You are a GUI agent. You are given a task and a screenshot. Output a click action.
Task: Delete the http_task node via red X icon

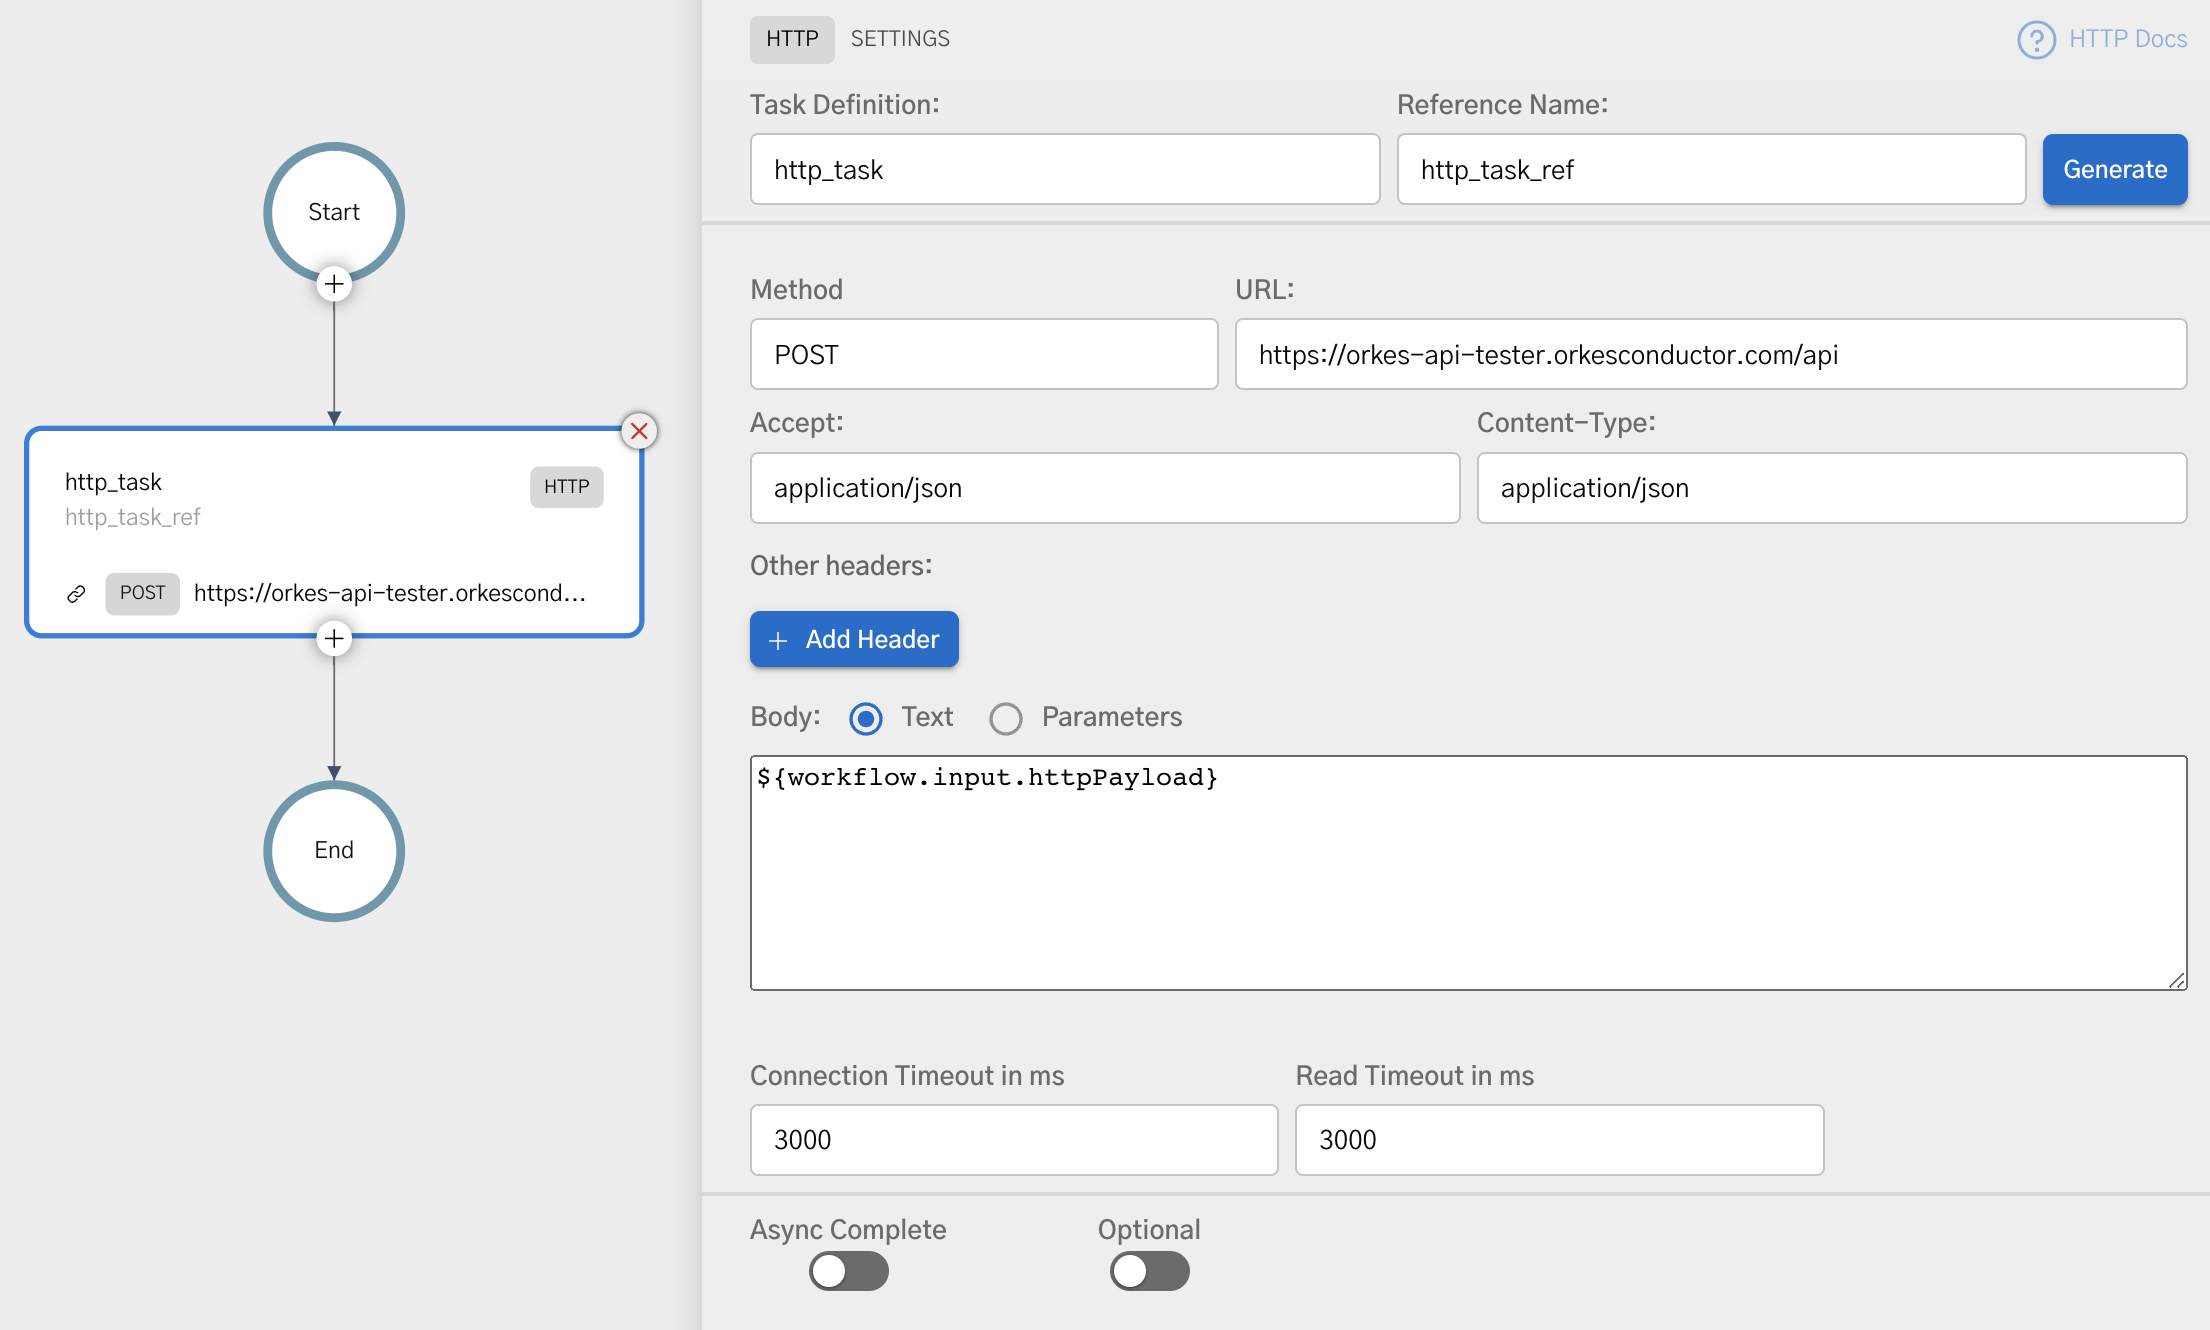639,431
